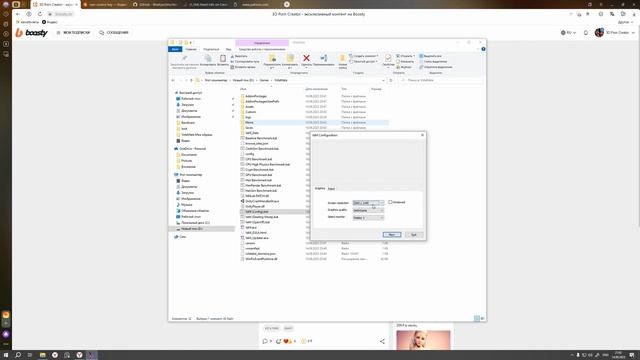
Task: Click the Rename icon in ribbon
Action: [x=324, y=58]
